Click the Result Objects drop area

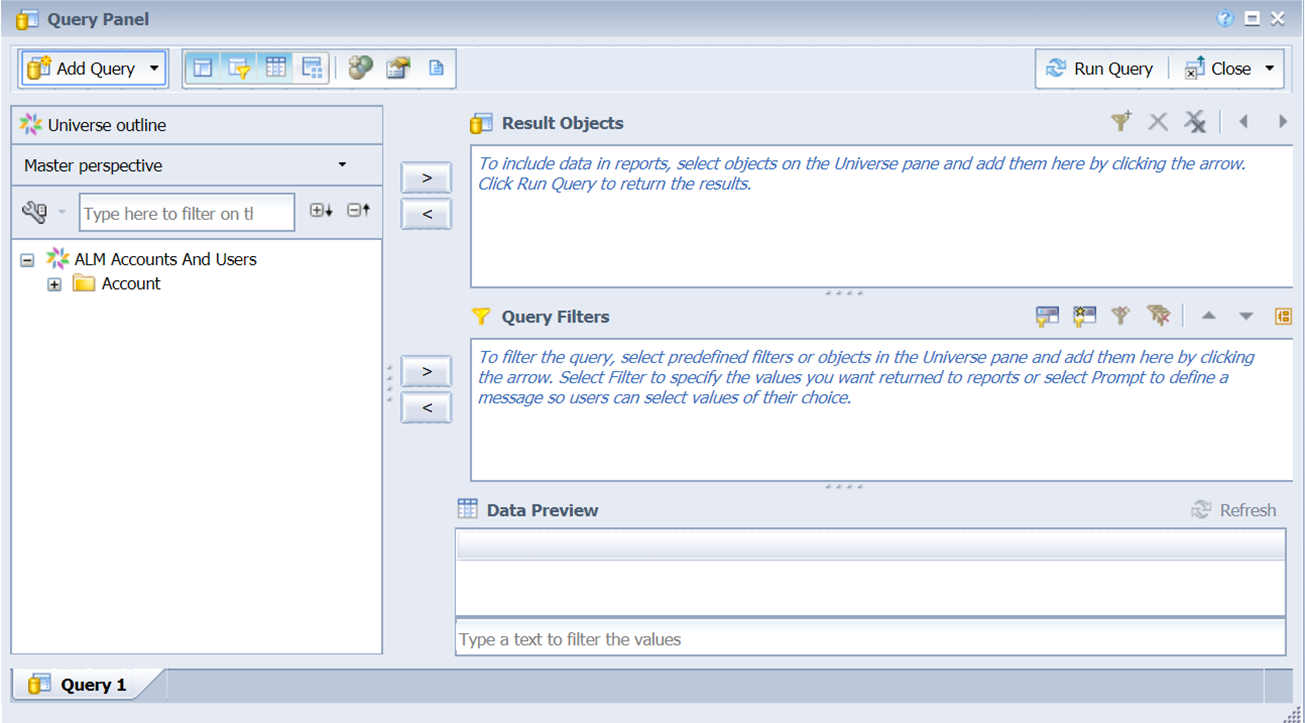881,217
